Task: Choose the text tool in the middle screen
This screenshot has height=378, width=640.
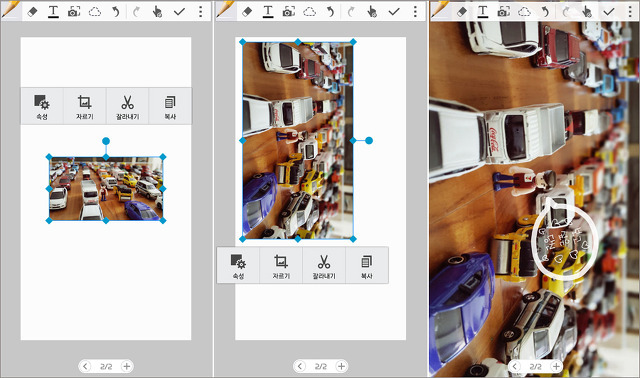Action: point(268,12)
